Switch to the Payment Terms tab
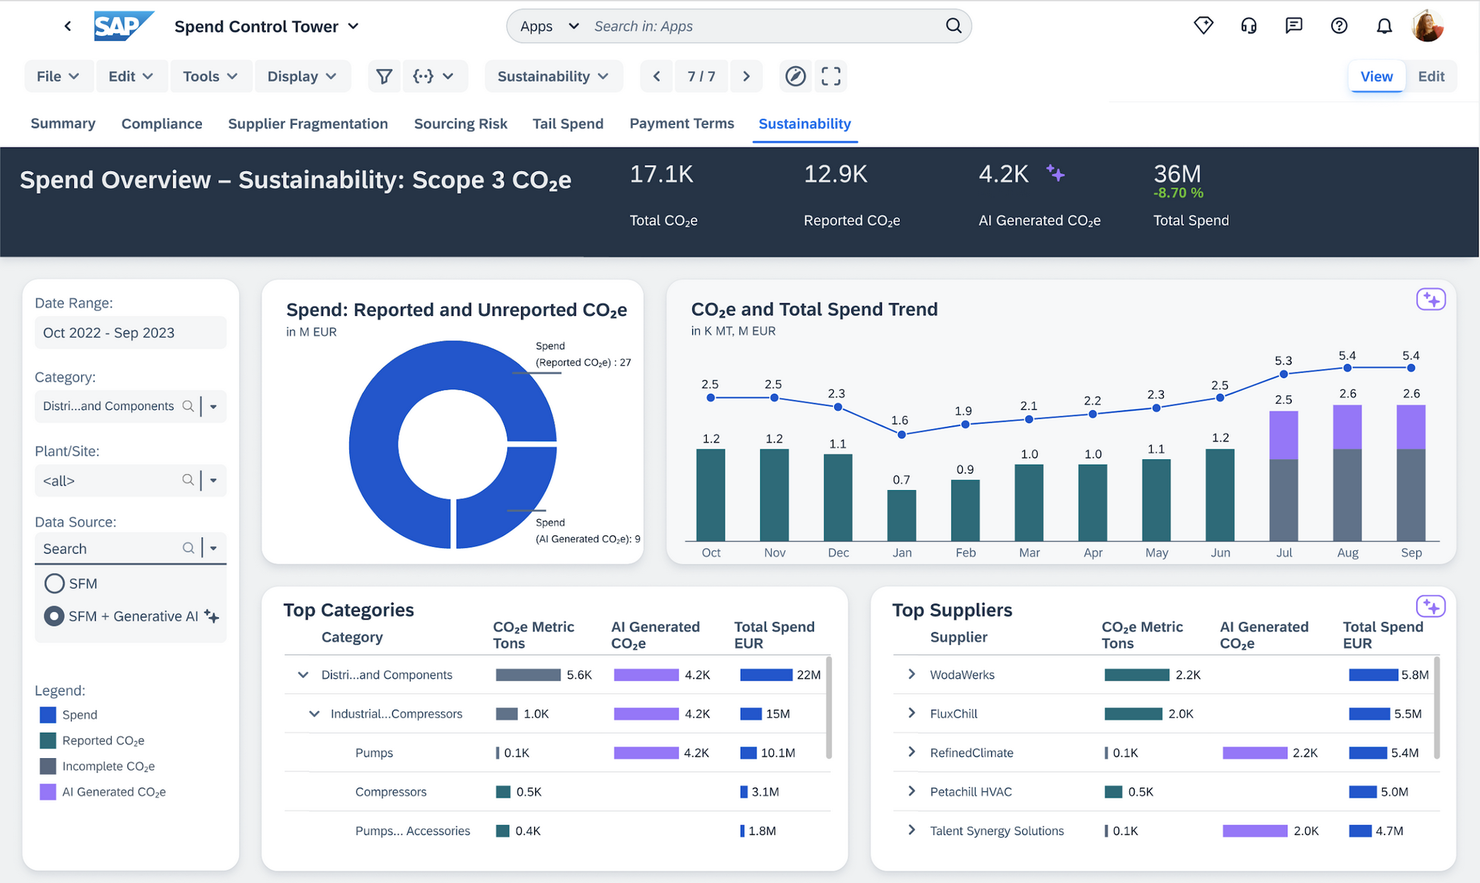1480x883 pixels. coord(681,123)
